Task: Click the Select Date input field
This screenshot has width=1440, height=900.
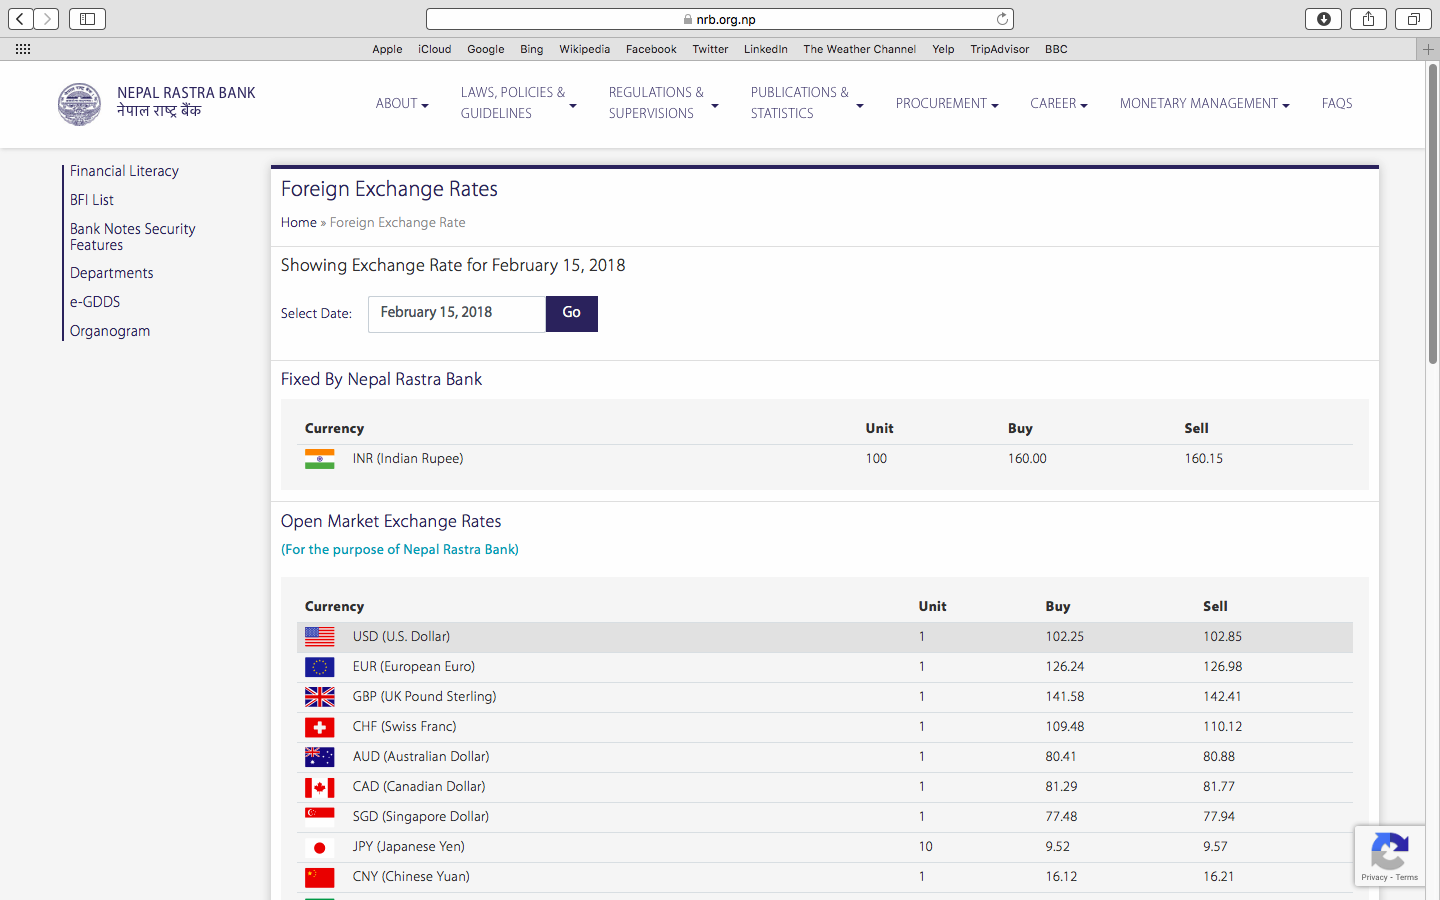Action: coord(457,314)
